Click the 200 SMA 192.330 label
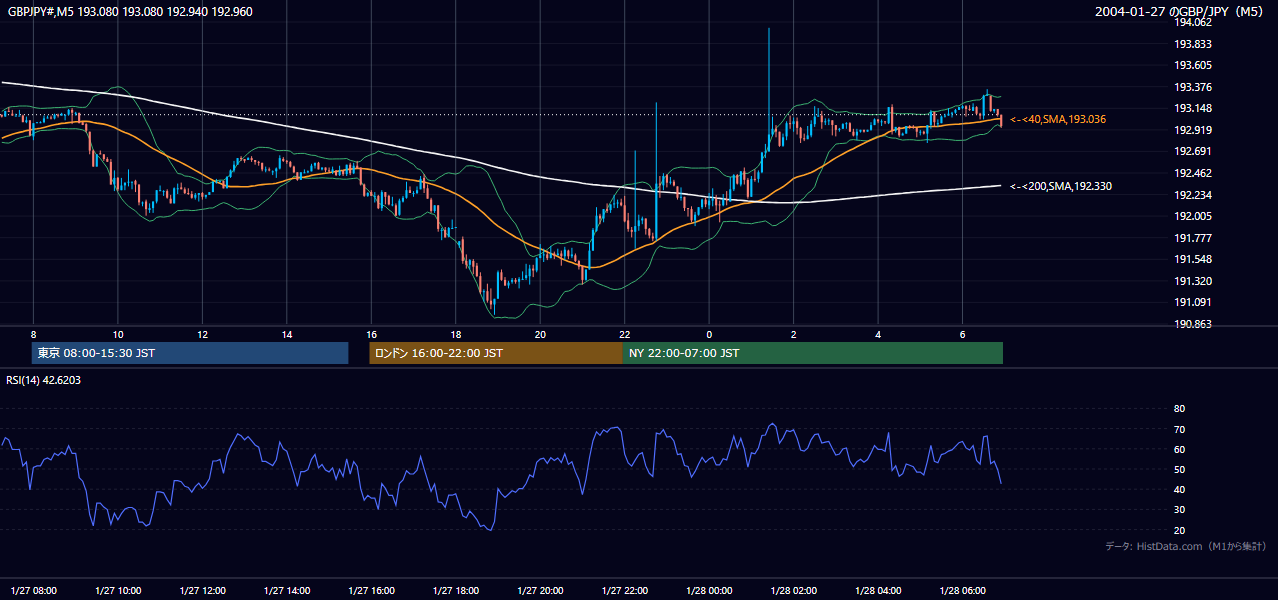 coord(1061,186)
